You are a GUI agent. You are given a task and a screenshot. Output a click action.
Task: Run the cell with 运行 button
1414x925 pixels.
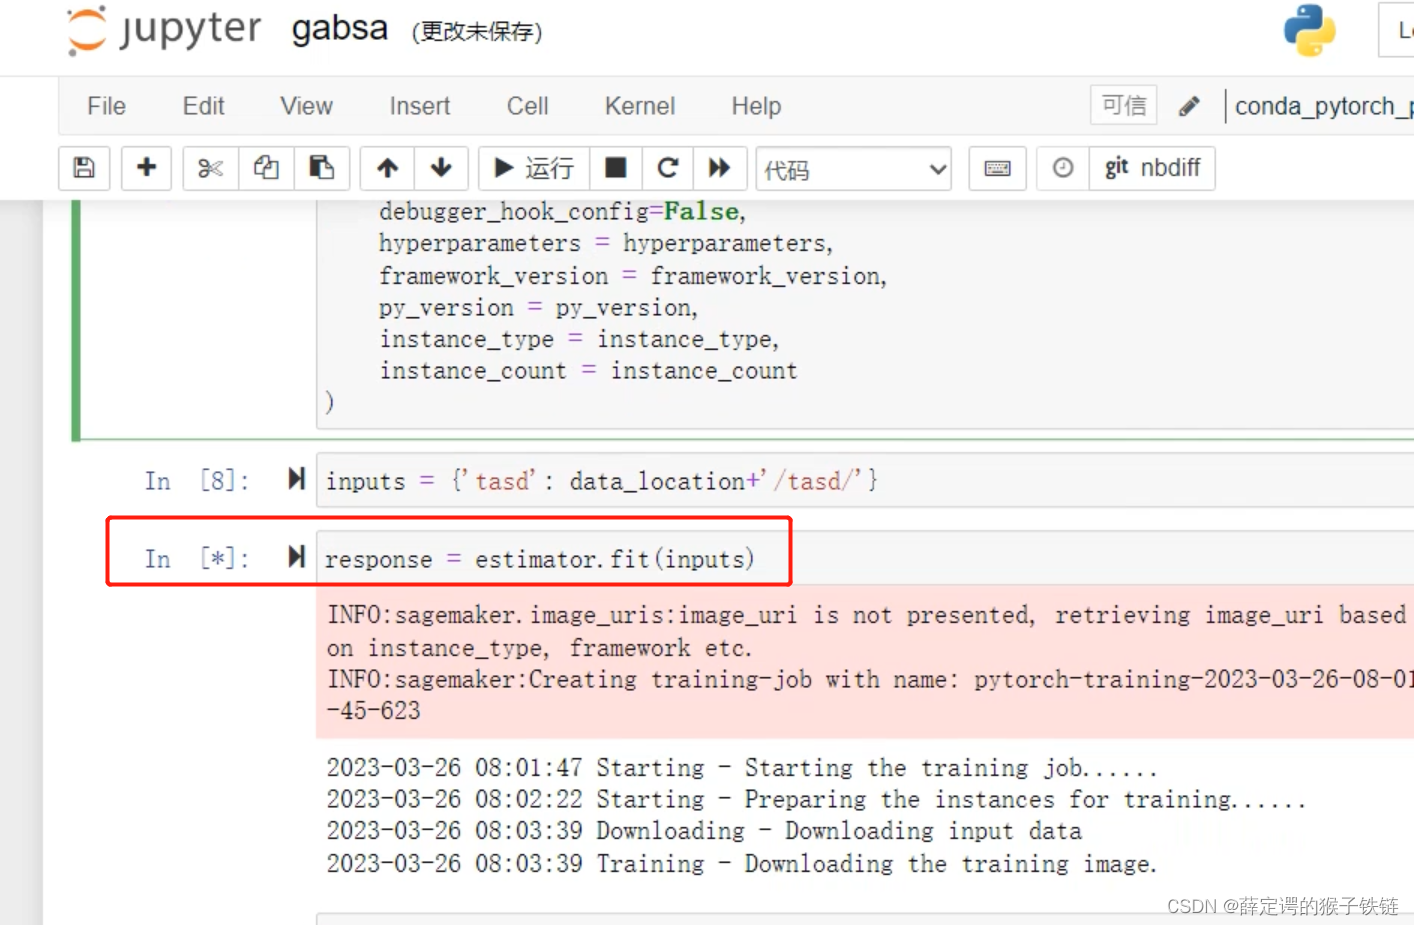(534, 168)
